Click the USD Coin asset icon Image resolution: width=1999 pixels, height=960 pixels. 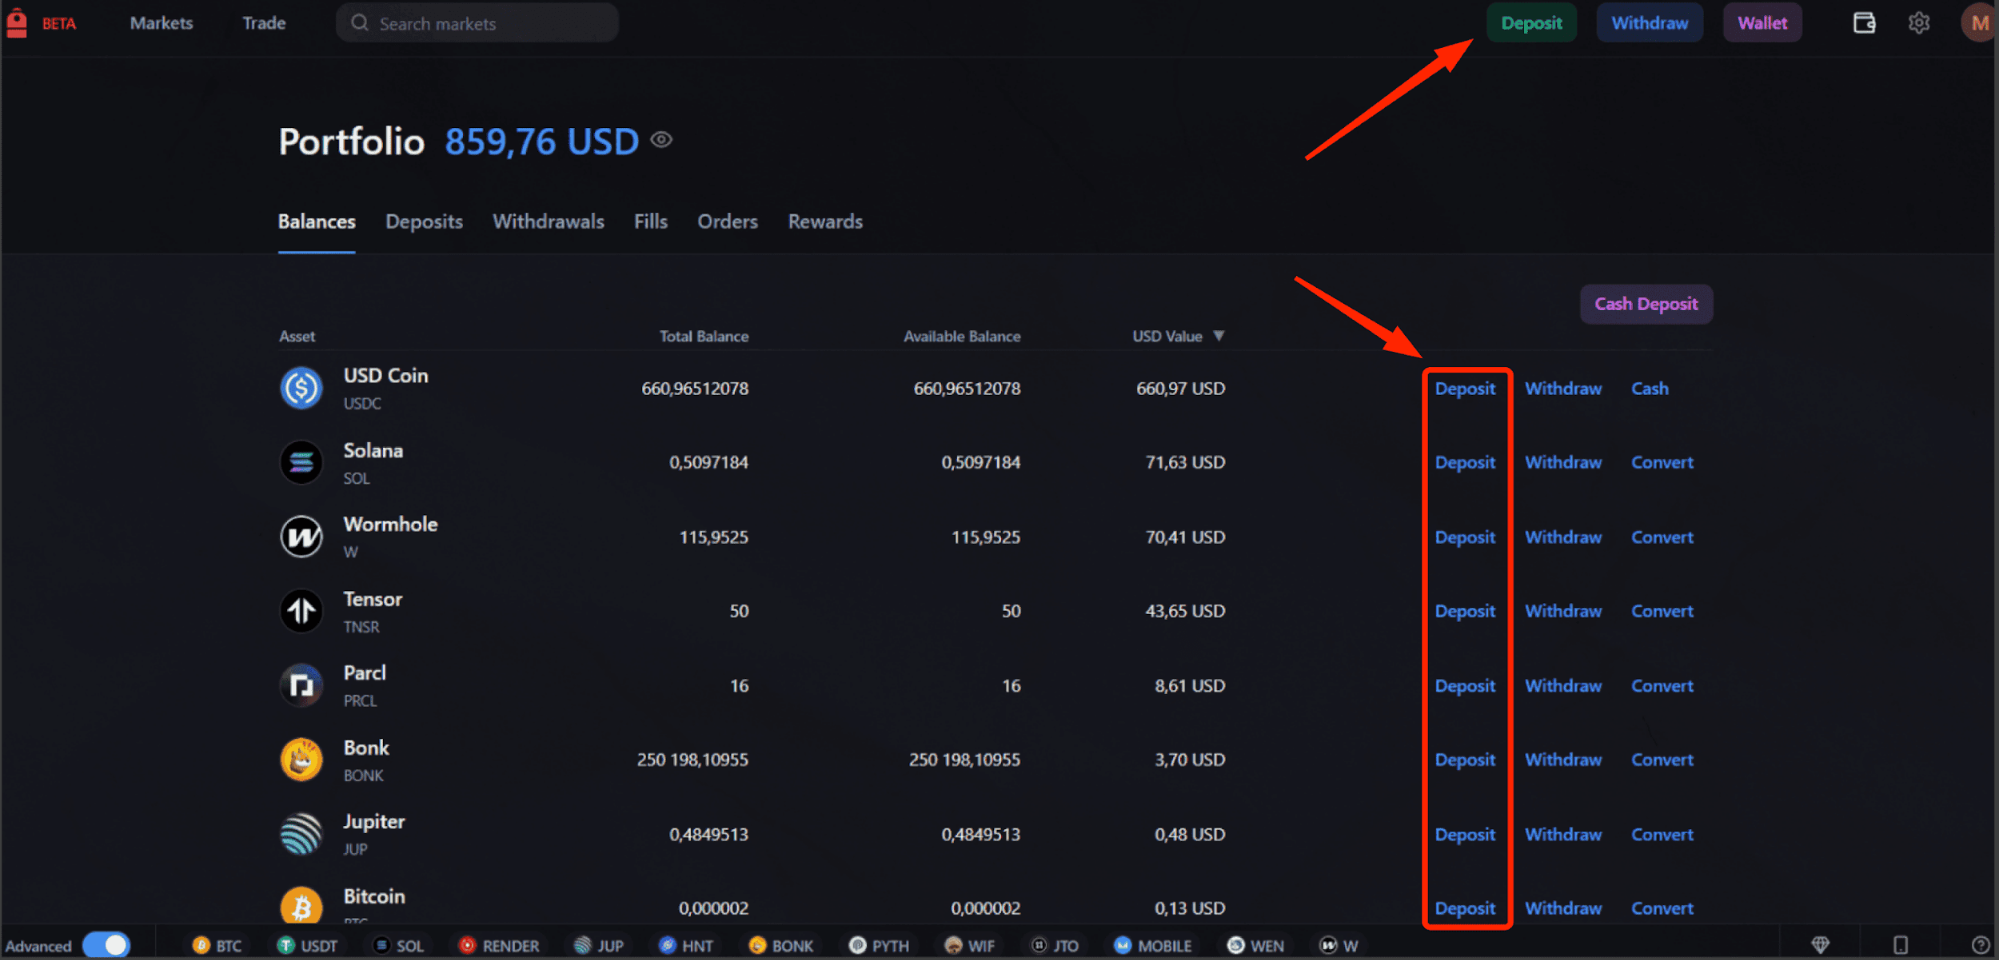301,388
